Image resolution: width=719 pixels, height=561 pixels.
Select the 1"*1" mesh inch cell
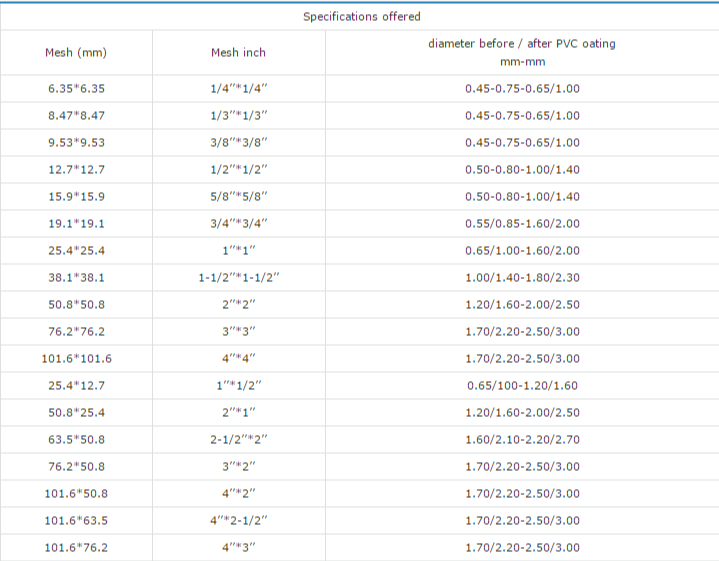click(238, 250)
